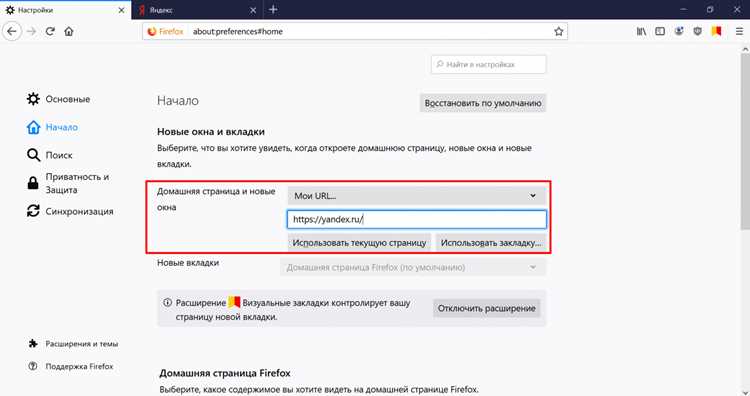
Task: Show the sidebar via toolbar icon
Action: [x=660, y=32]
